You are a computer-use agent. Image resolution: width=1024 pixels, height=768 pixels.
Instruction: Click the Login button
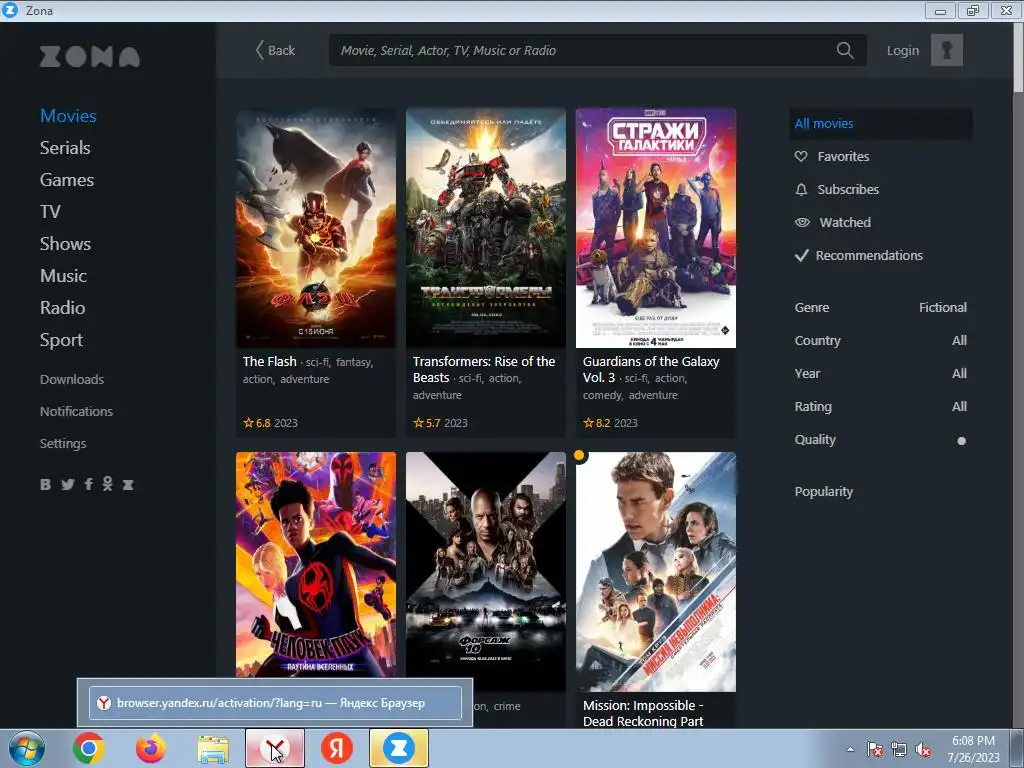pyautogui.click(x=903, y=50)
